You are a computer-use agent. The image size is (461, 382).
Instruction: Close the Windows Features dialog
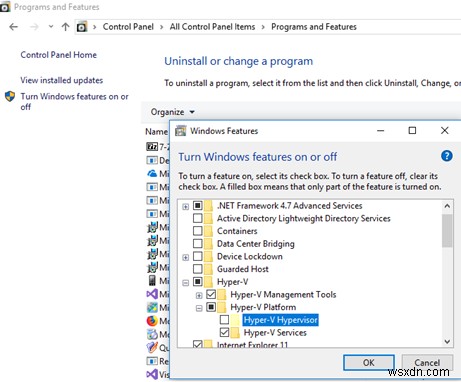click(444, 131)
